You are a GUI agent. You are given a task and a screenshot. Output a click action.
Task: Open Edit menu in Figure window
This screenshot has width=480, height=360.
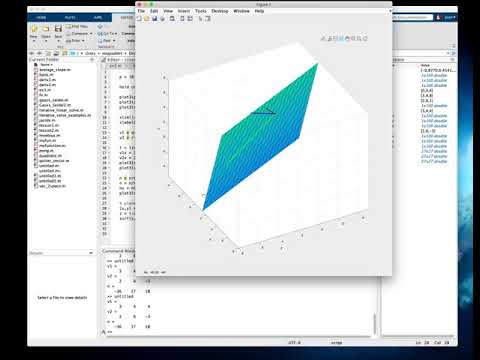click(154, 11)
